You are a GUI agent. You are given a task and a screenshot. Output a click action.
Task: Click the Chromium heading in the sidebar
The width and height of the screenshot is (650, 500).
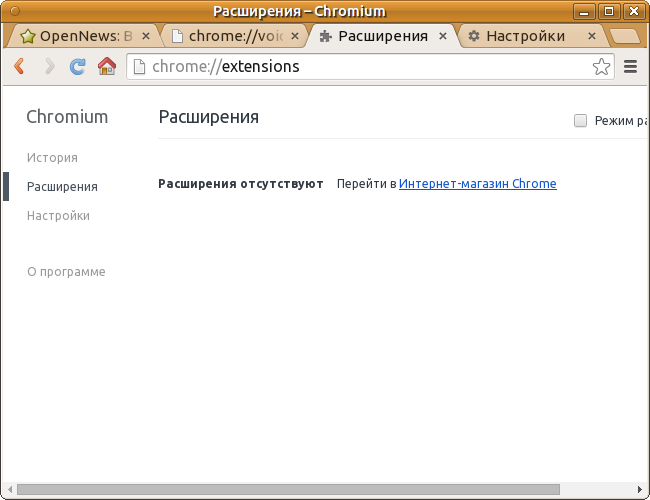(67, 117)
